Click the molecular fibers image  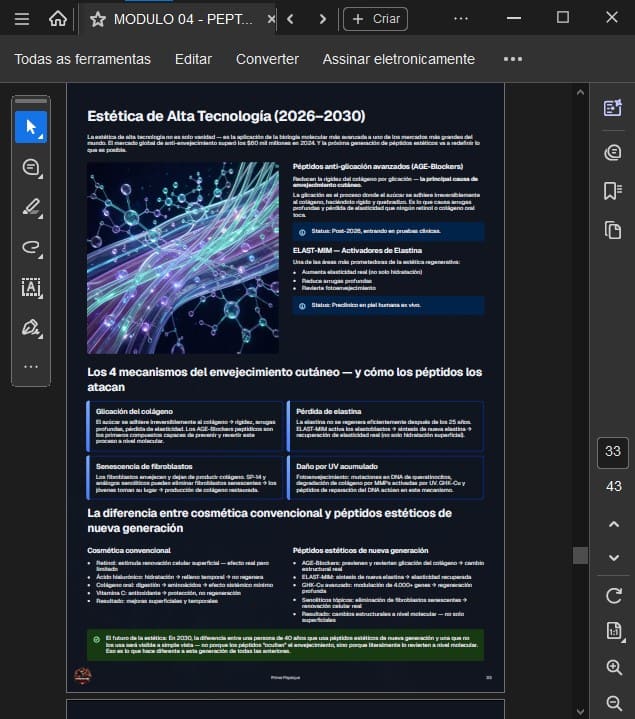pos(182,258)
